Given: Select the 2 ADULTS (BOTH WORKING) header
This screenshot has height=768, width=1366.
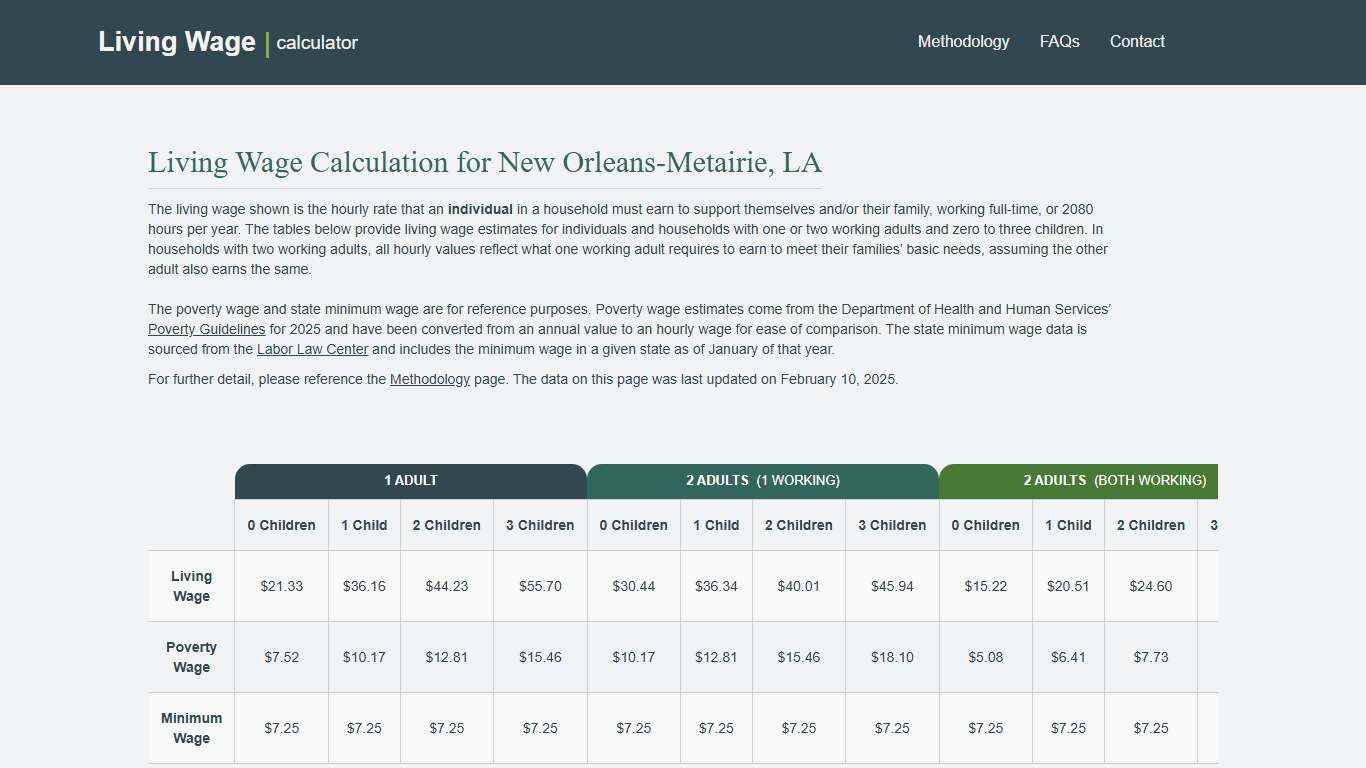Looking at the screenshot, I should [x=1116, y=480].
